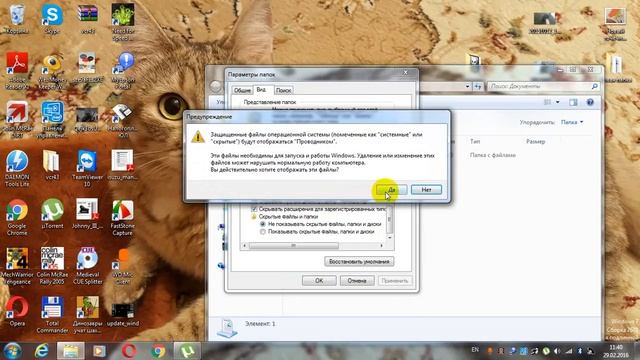The height and width of the screenshot is (360, 640).
Task: Open the uTorrent desktop shortcut
Action: [52, 213]
